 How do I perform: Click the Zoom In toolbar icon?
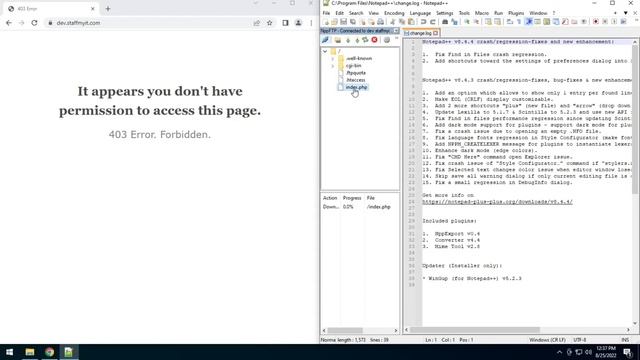point(467,22)
